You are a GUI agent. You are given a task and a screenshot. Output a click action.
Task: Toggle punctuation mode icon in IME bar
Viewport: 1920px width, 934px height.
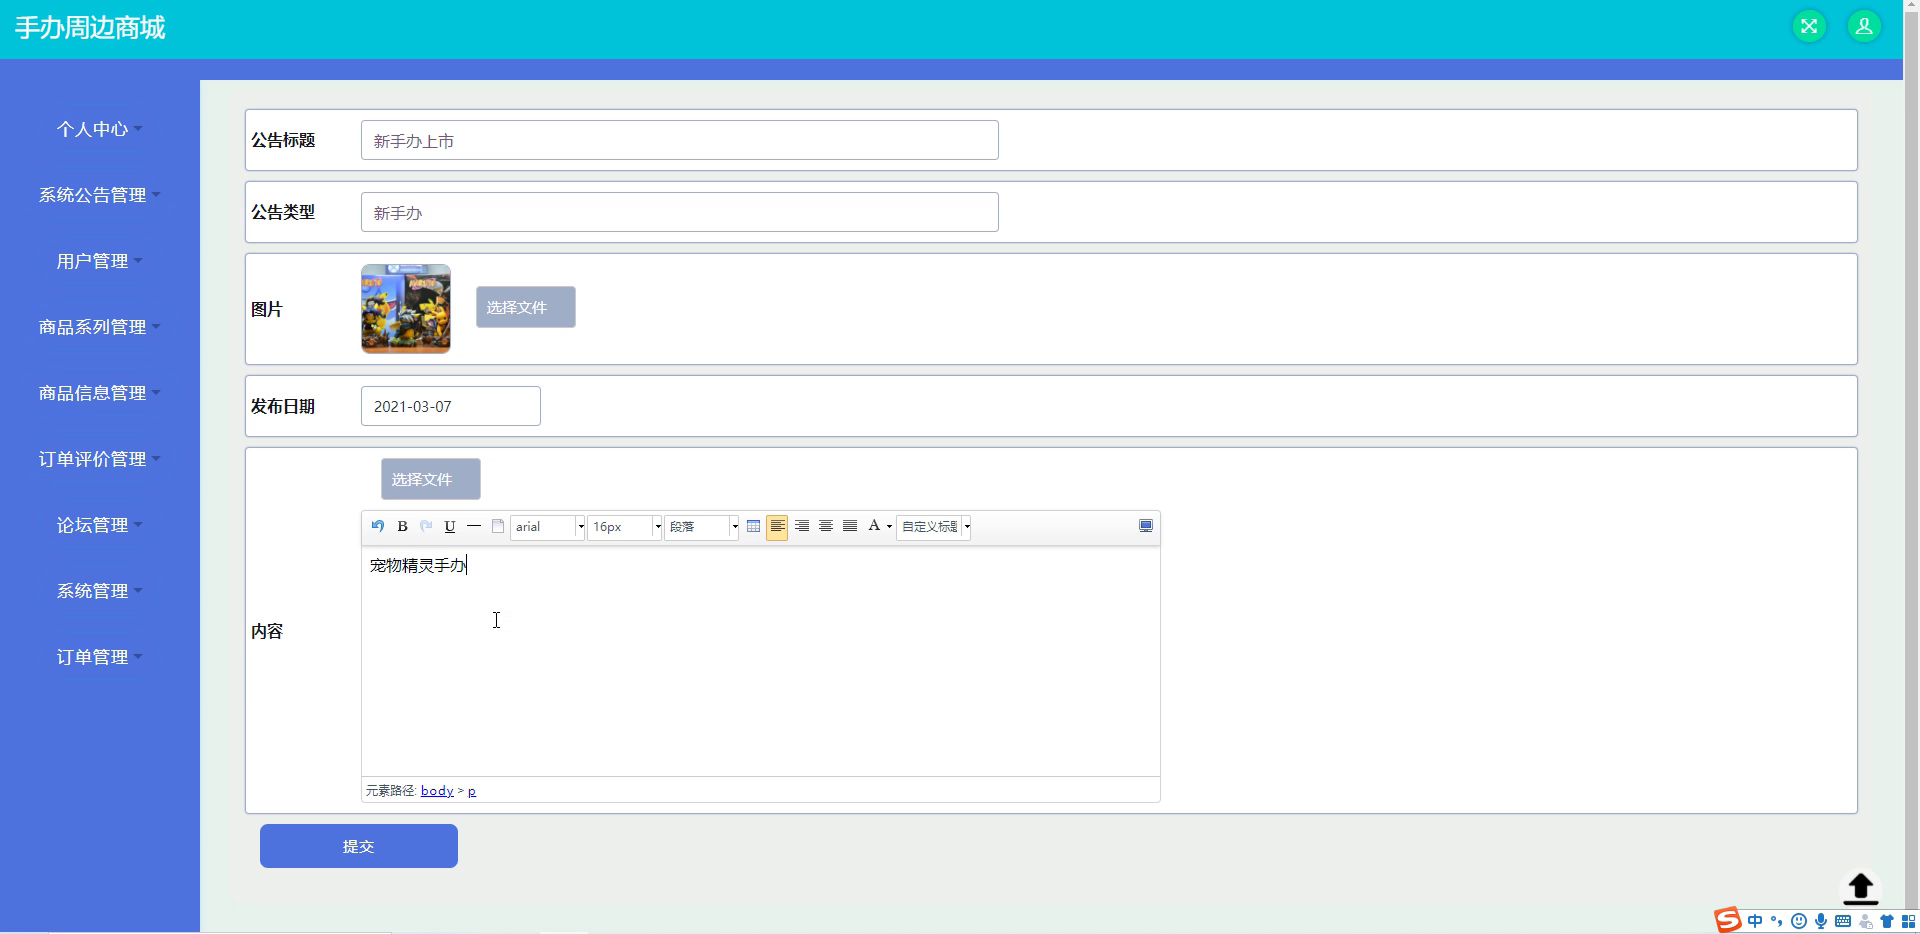click(1777, 921)
